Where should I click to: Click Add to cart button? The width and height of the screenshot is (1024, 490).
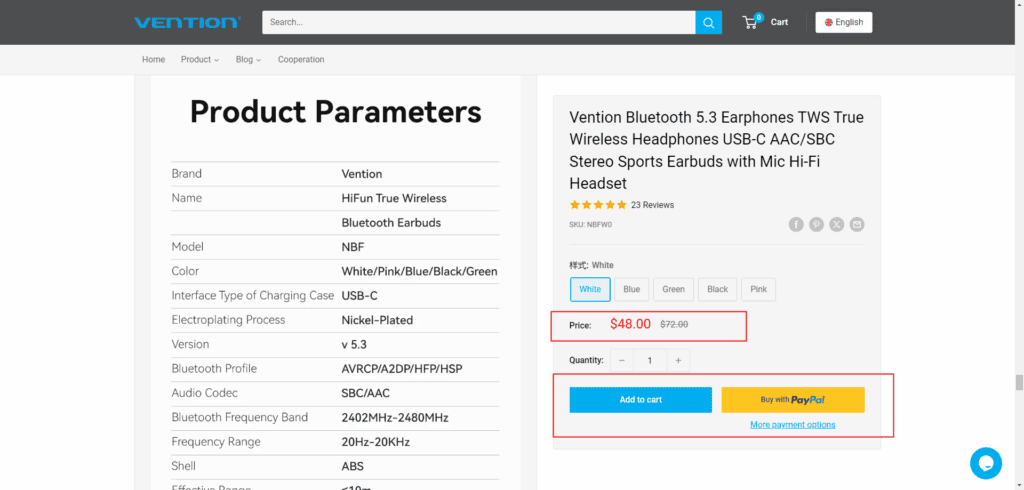pyautogui.click(x=641, y=400)
